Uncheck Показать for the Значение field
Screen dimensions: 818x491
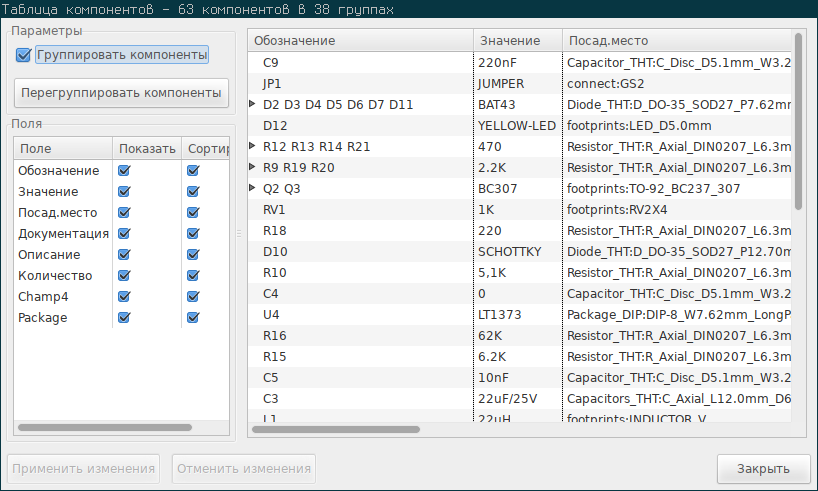(x=124, y=191)
